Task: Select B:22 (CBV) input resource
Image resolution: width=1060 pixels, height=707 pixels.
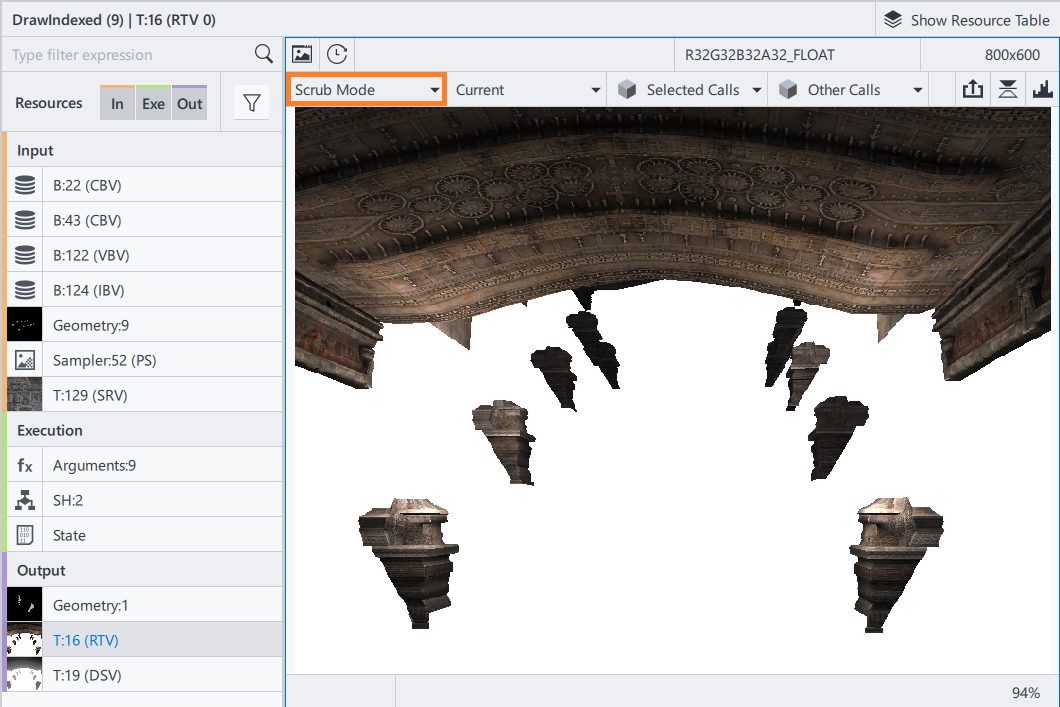Action: pos(87,185)
